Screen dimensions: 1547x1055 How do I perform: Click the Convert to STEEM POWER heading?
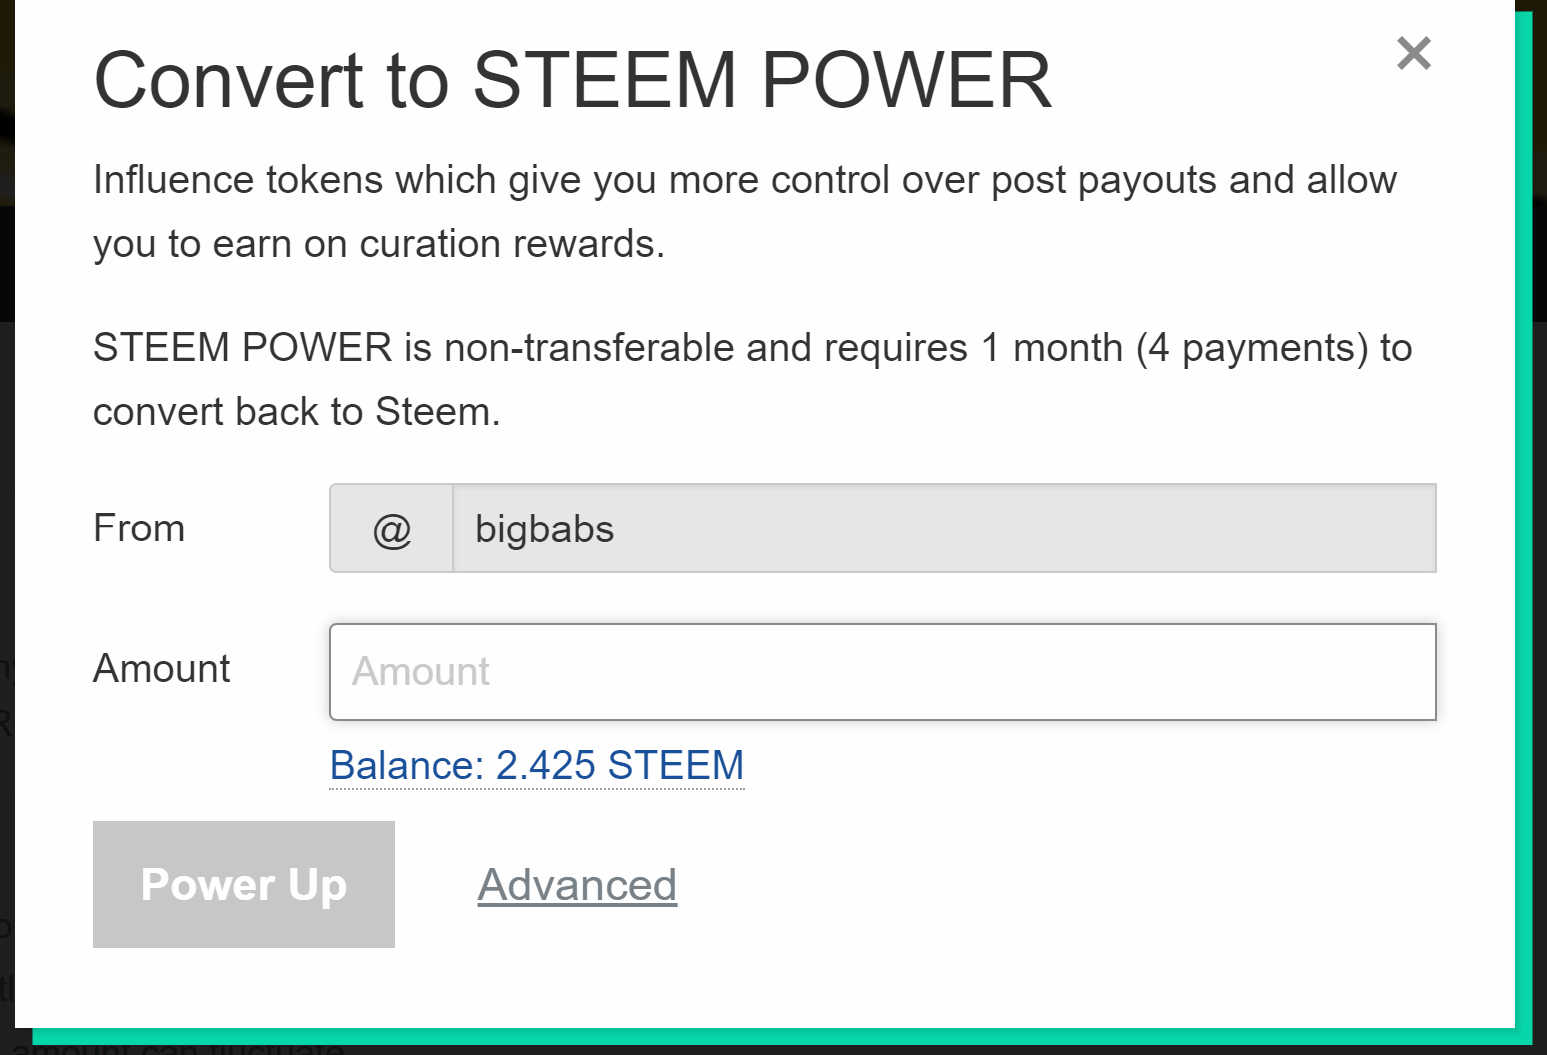(x=572, y=80)
